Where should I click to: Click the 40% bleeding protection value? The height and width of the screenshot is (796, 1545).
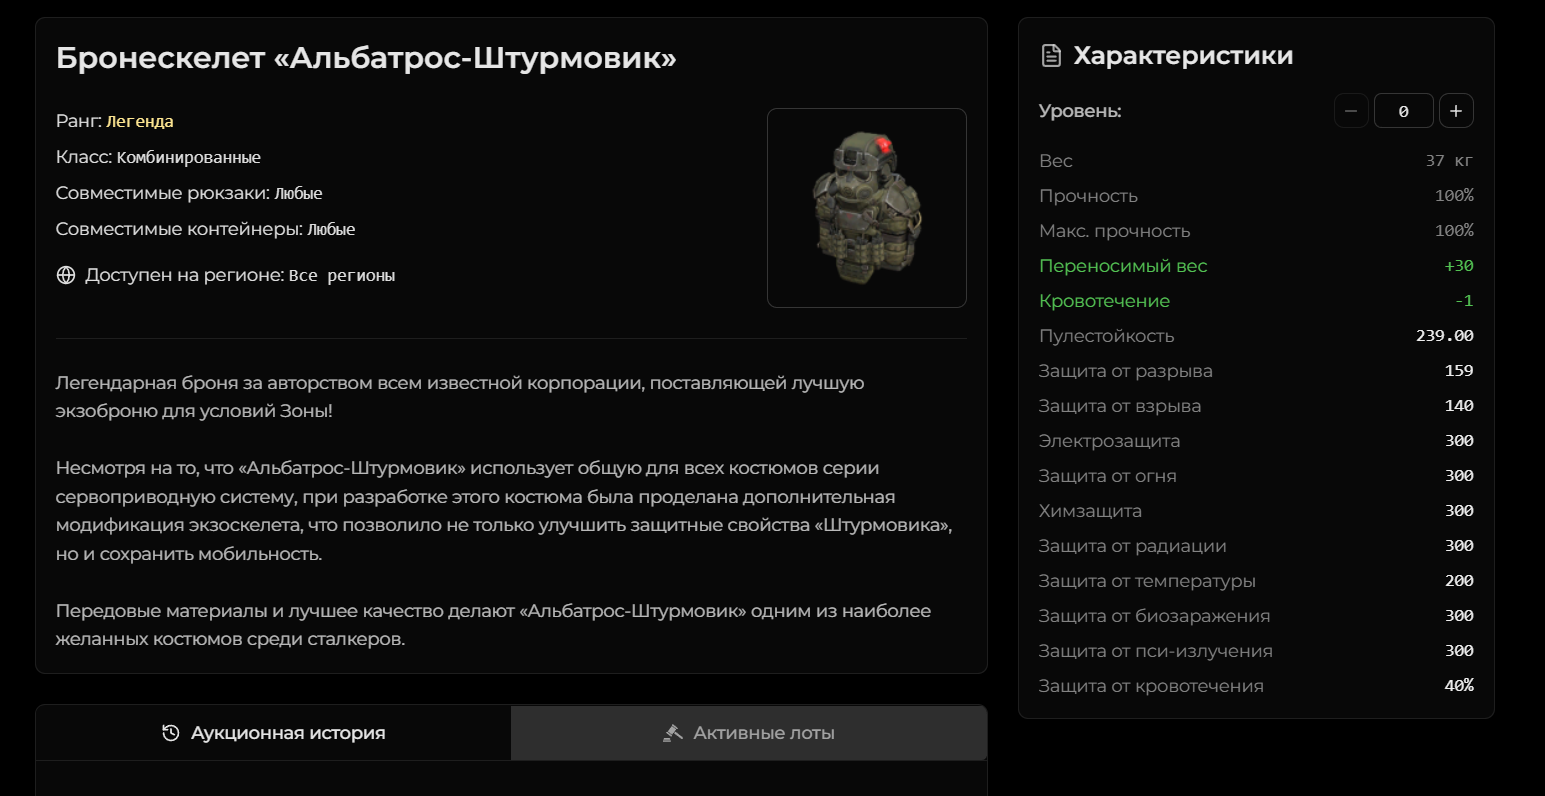(1459, 686)
